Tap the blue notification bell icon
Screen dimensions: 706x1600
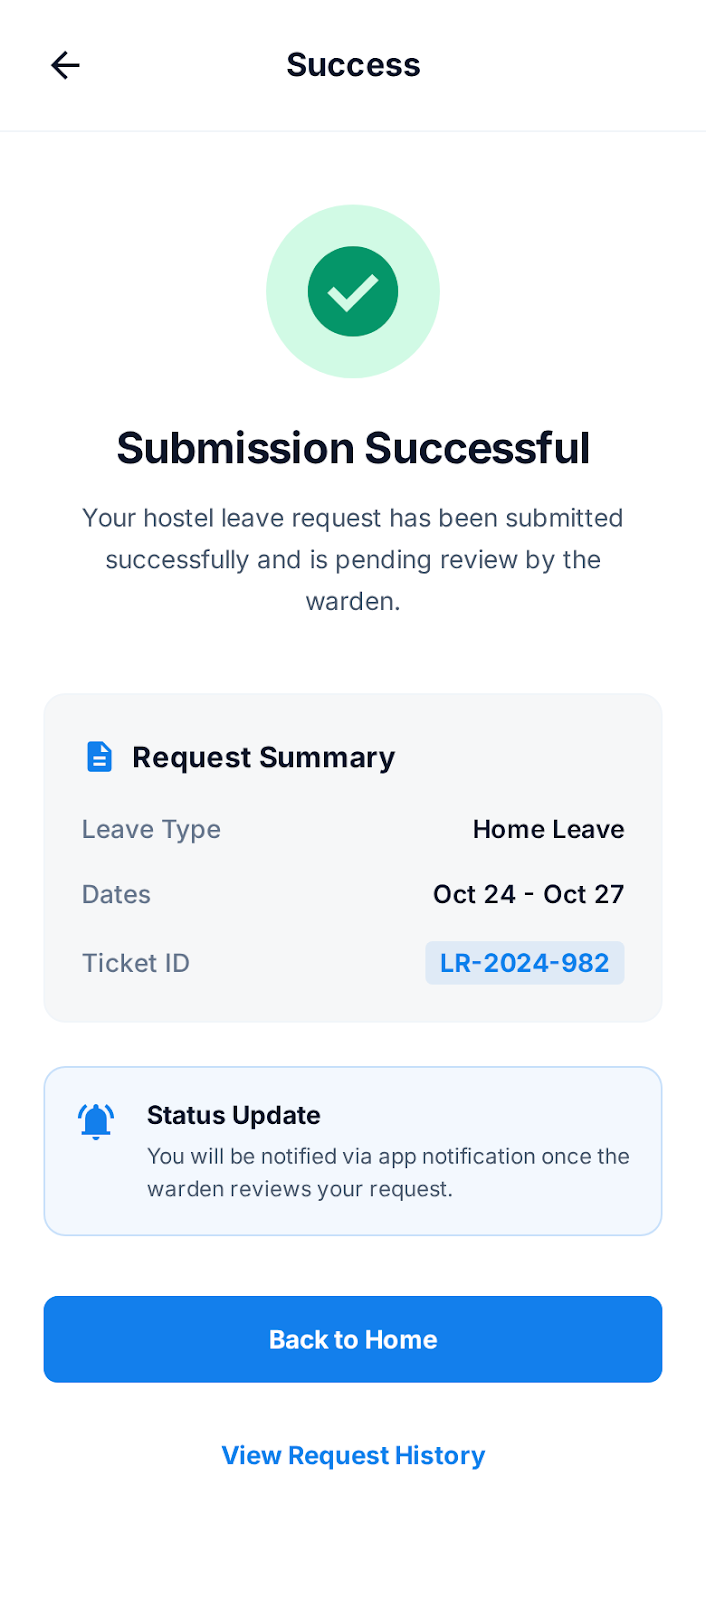tap(96, 1121)
